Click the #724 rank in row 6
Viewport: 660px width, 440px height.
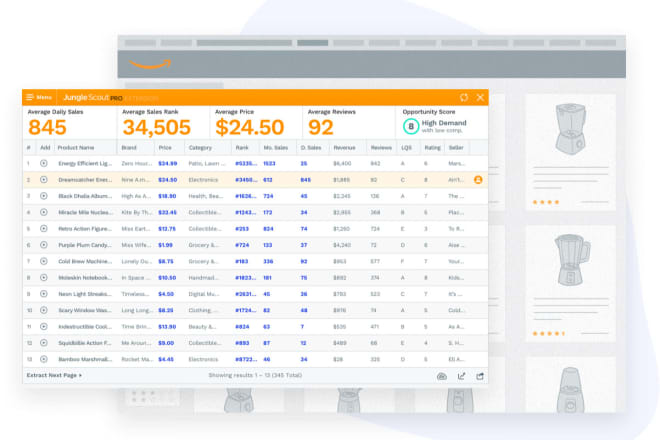(x=242, y=245)
